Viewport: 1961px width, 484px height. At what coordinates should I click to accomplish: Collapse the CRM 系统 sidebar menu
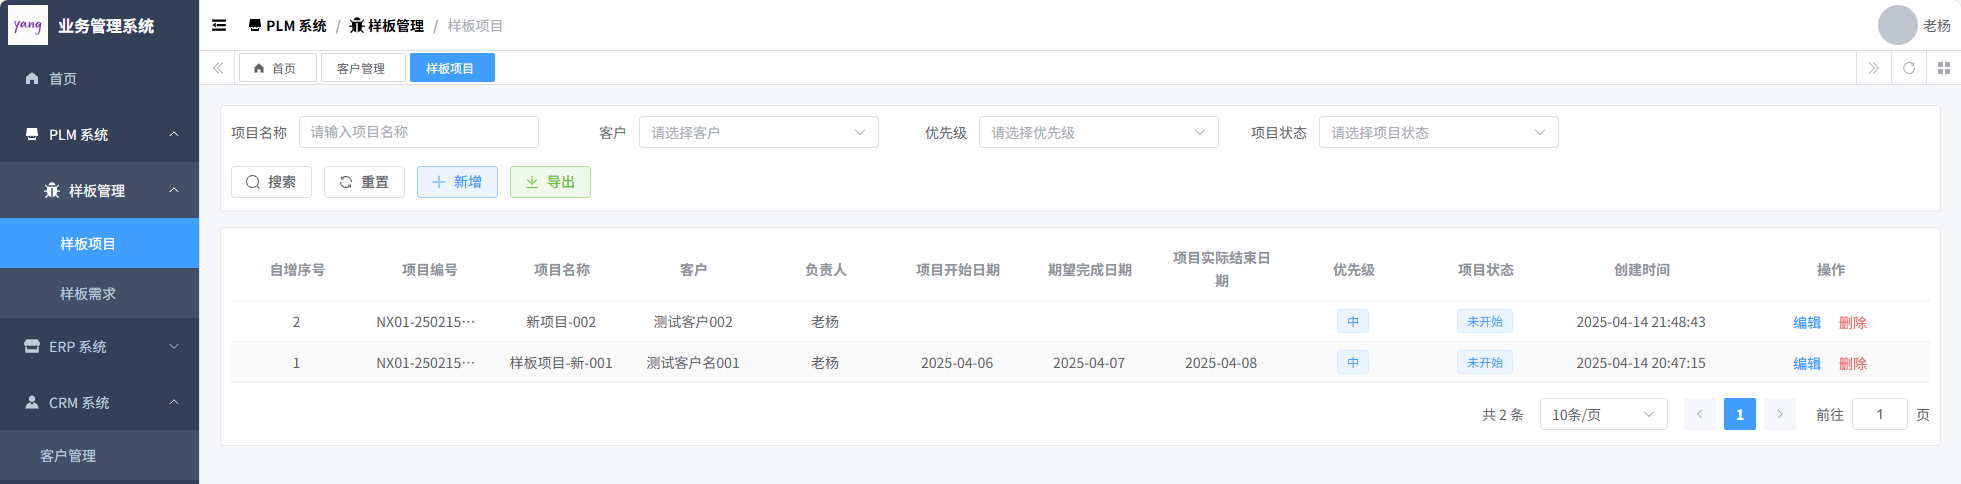pos(99,402)
